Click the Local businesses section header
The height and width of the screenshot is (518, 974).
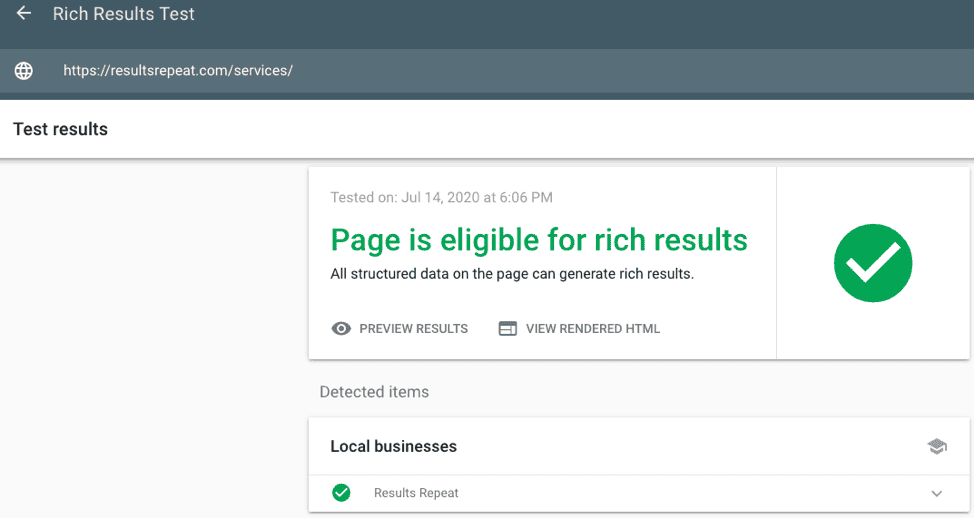[x=394, y=447]
